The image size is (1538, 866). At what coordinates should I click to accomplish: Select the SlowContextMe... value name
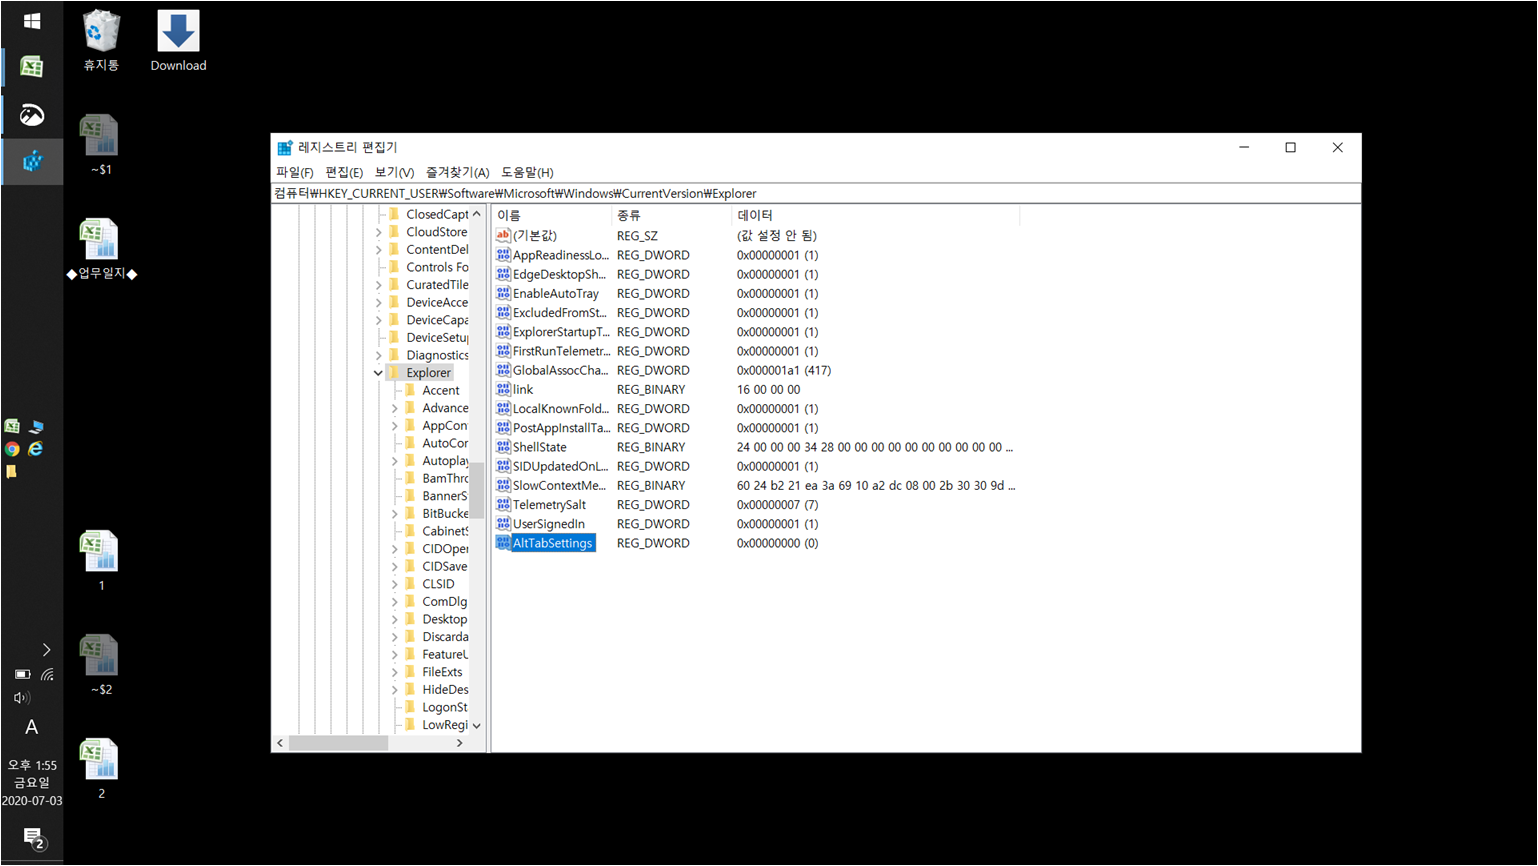(x=559, y=485)
